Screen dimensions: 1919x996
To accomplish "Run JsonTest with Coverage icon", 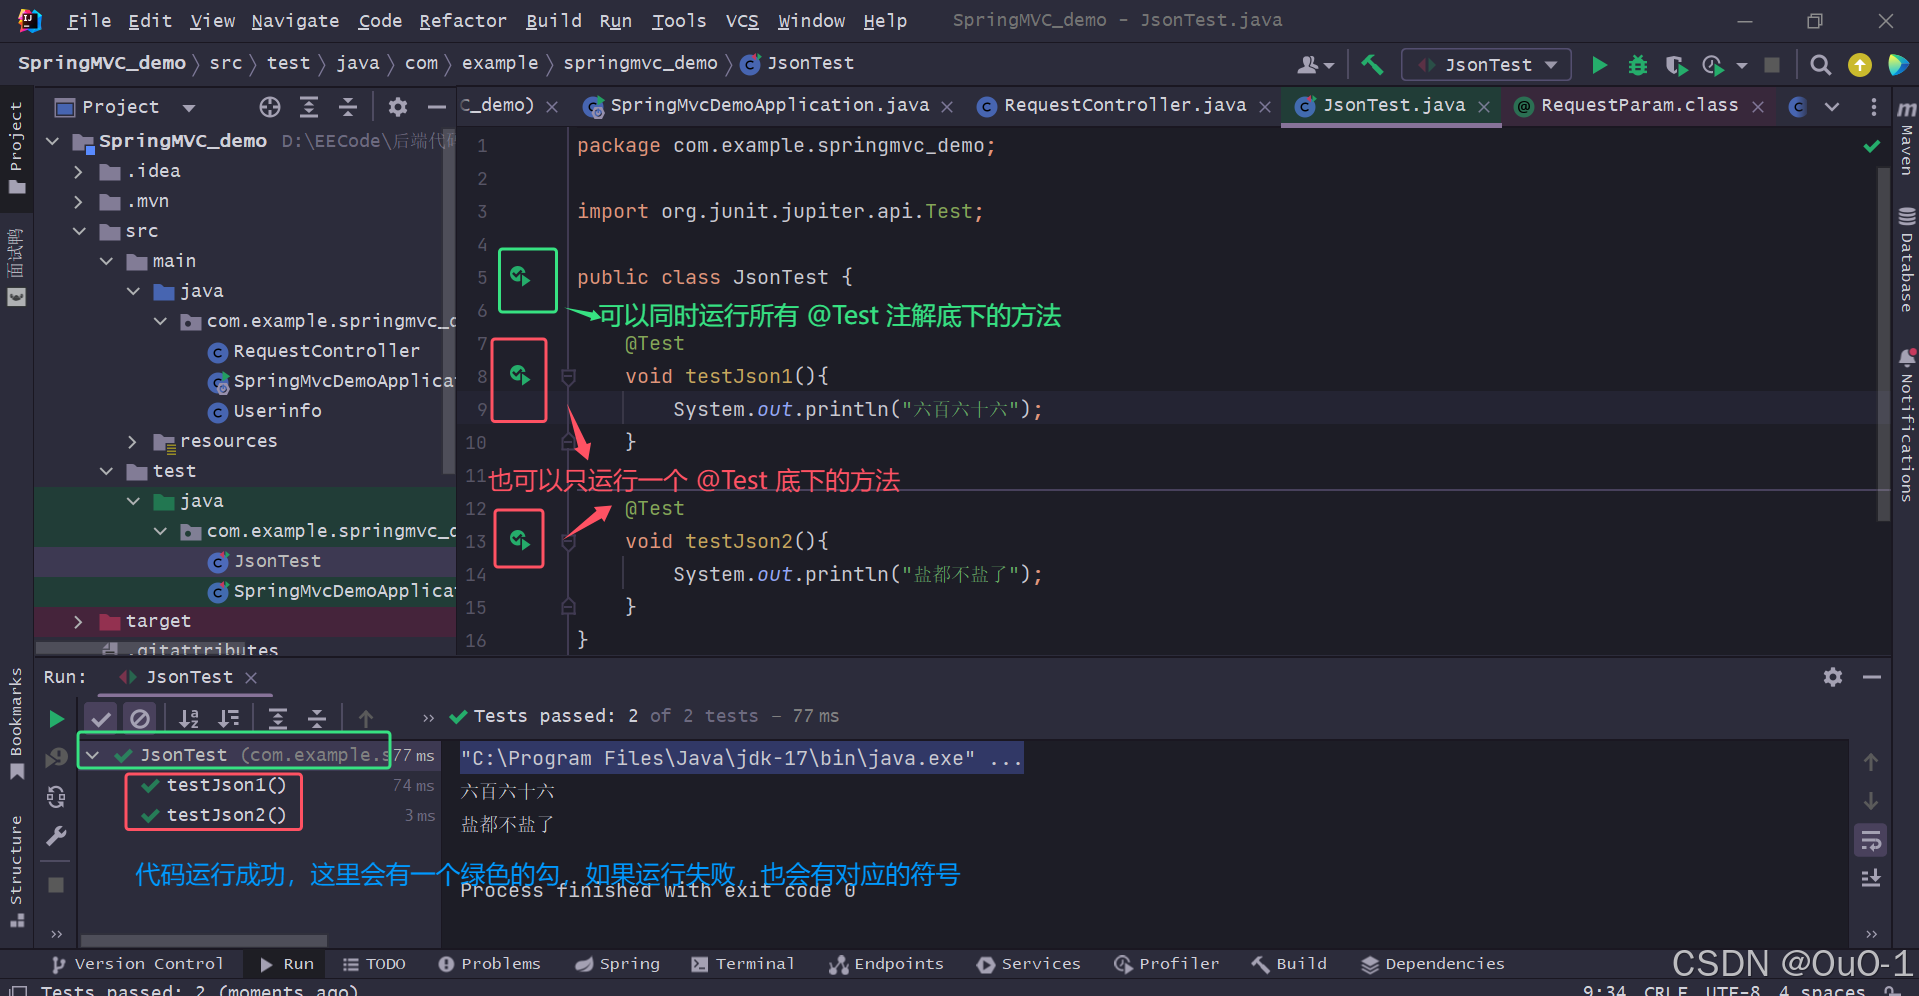I will click(1677, 64).
